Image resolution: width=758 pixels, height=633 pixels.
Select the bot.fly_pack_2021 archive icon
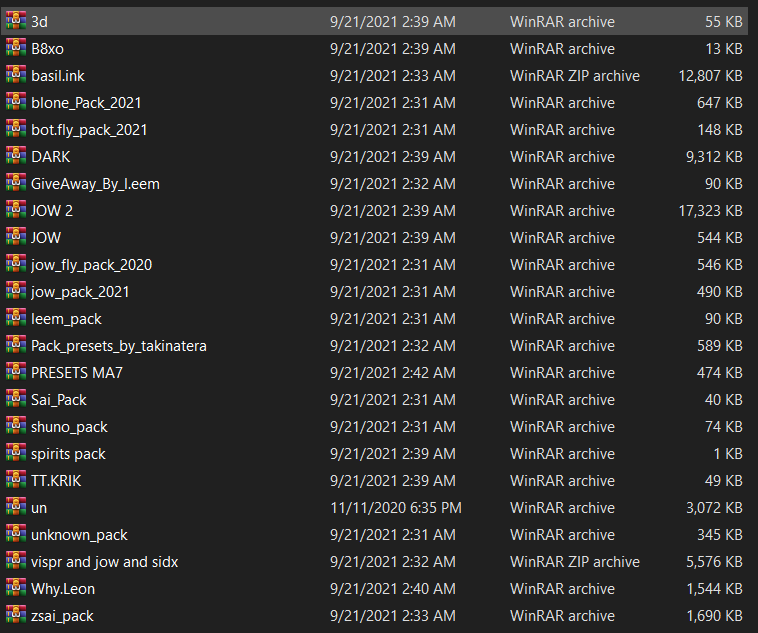(16, 129)
